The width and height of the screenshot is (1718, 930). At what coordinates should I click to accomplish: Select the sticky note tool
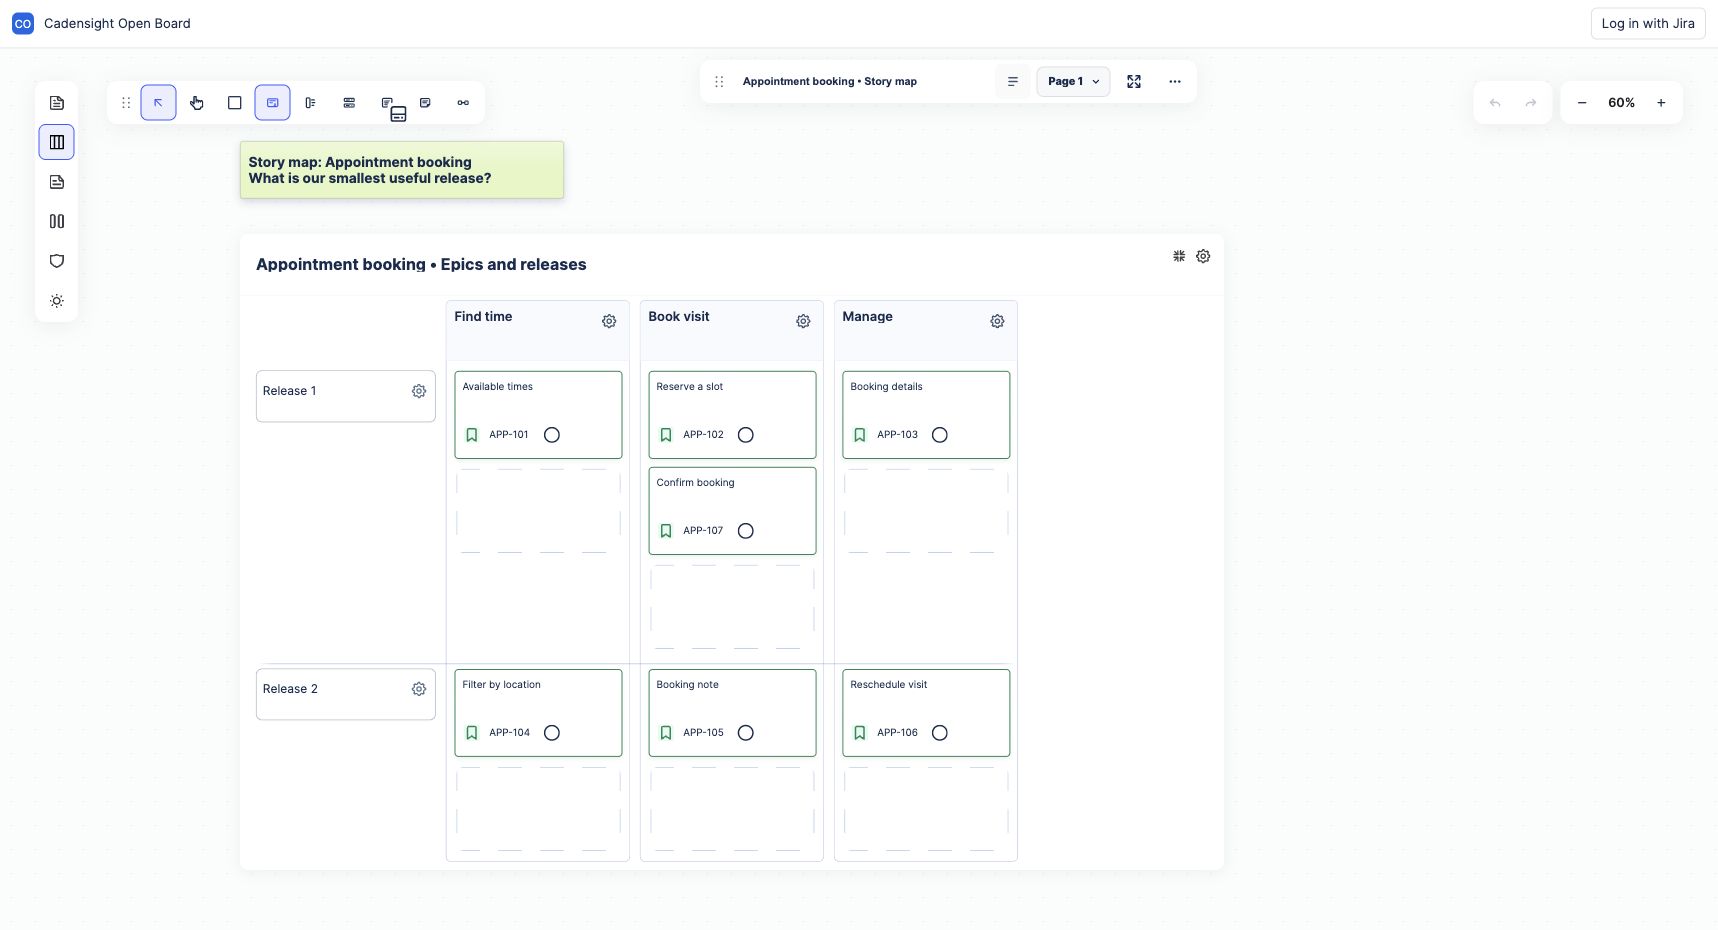click(425, 103)
